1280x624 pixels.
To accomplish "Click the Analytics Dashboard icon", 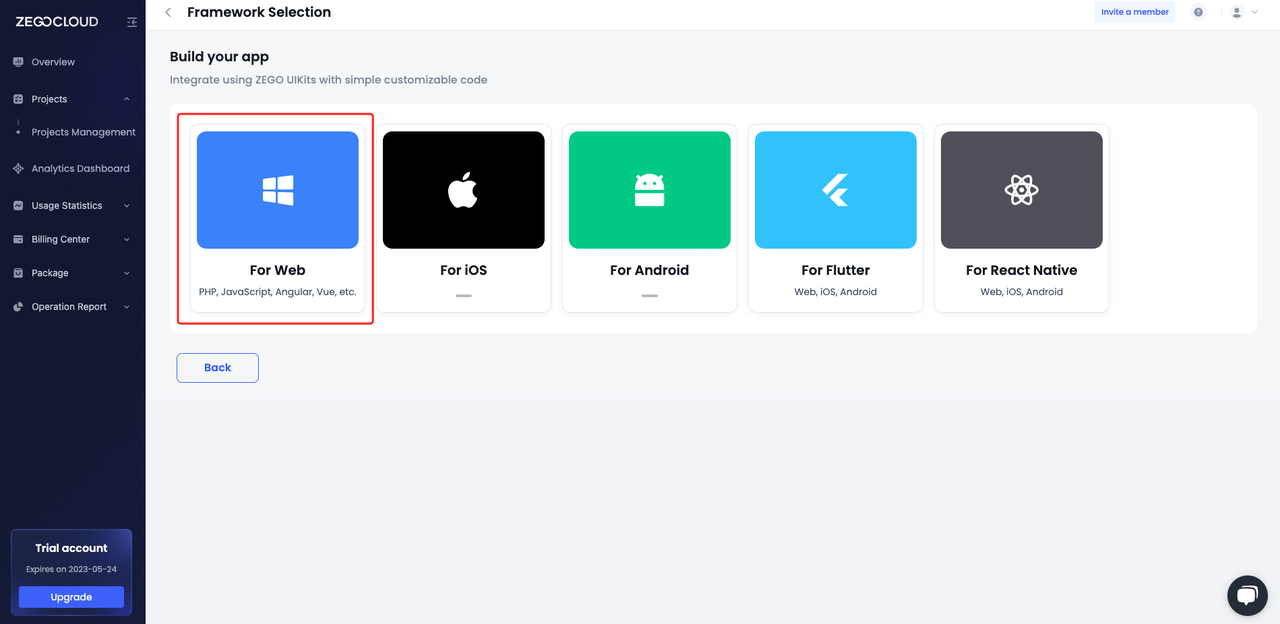I will coord(18,169).
